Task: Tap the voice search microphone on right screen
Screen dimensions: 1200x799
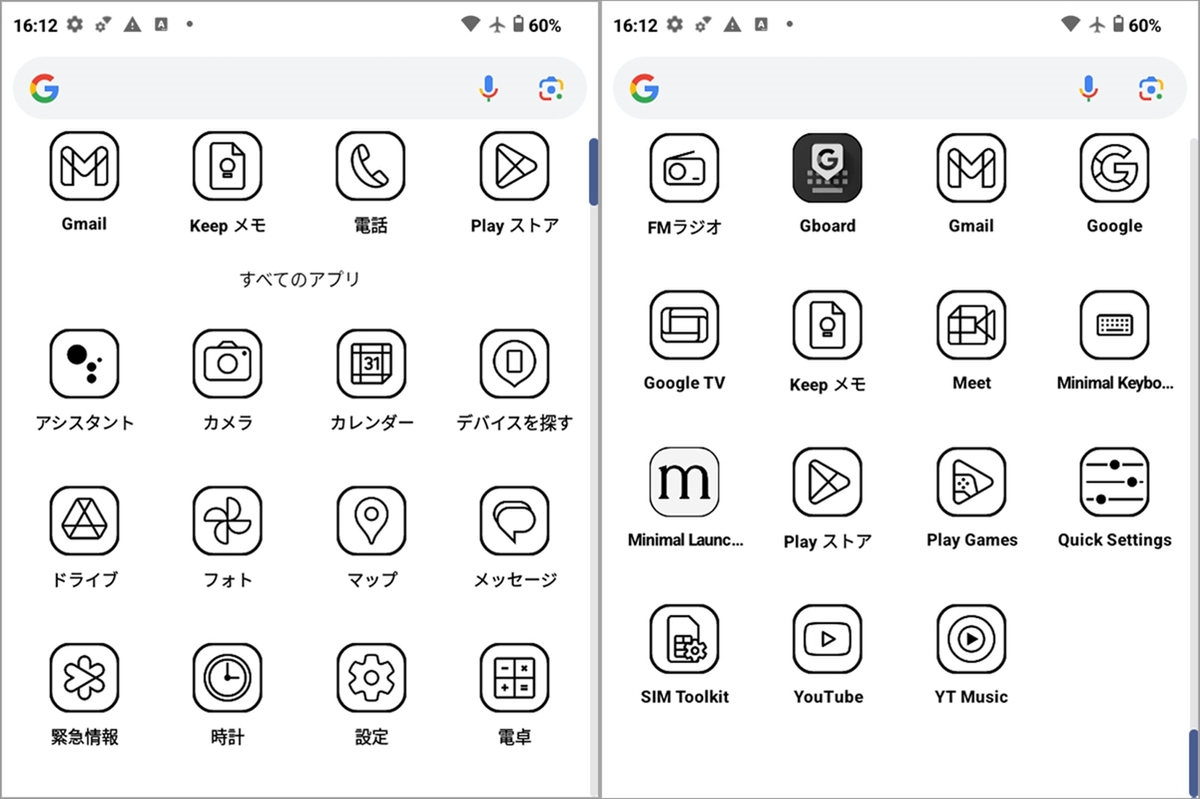Action: pyautogui.click(x=1088, y=89)
